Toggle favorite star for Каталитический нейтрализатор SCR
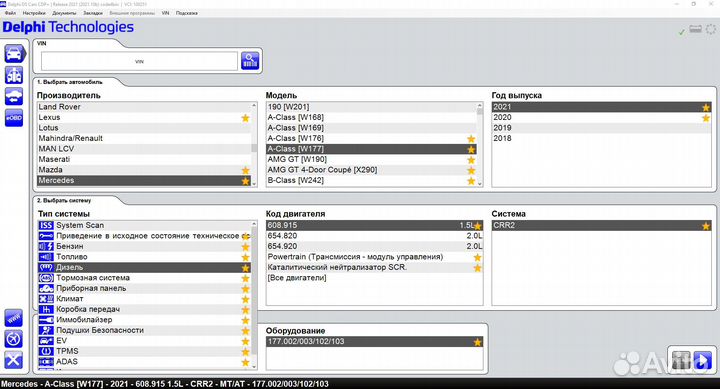This screenshot has height=389, width=720. [x=478, y=268]
